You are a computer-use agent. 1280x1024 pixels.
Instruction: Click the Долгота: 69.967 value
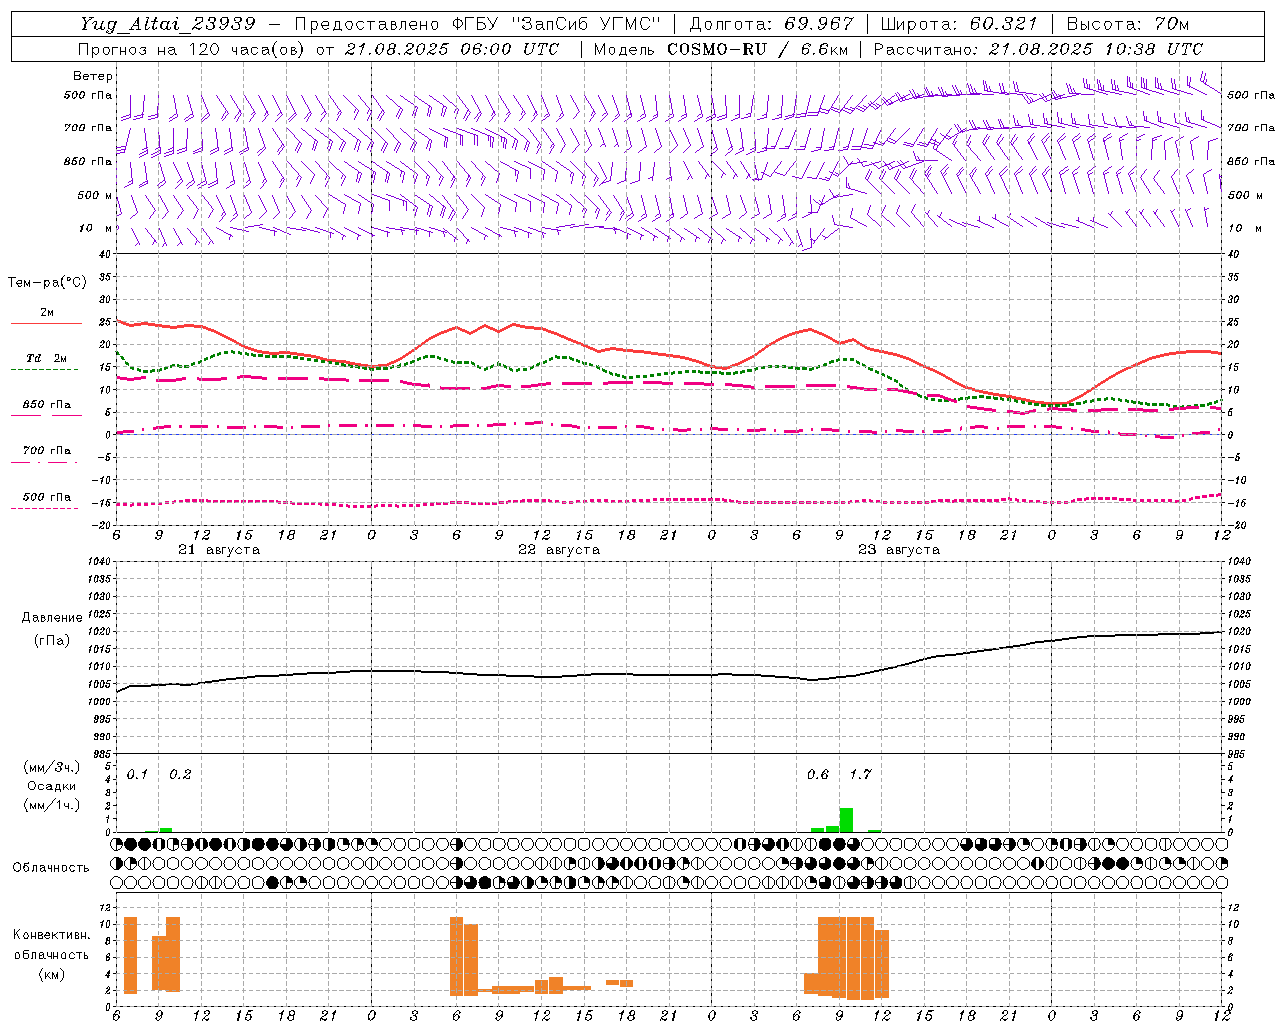coord(772,24)
